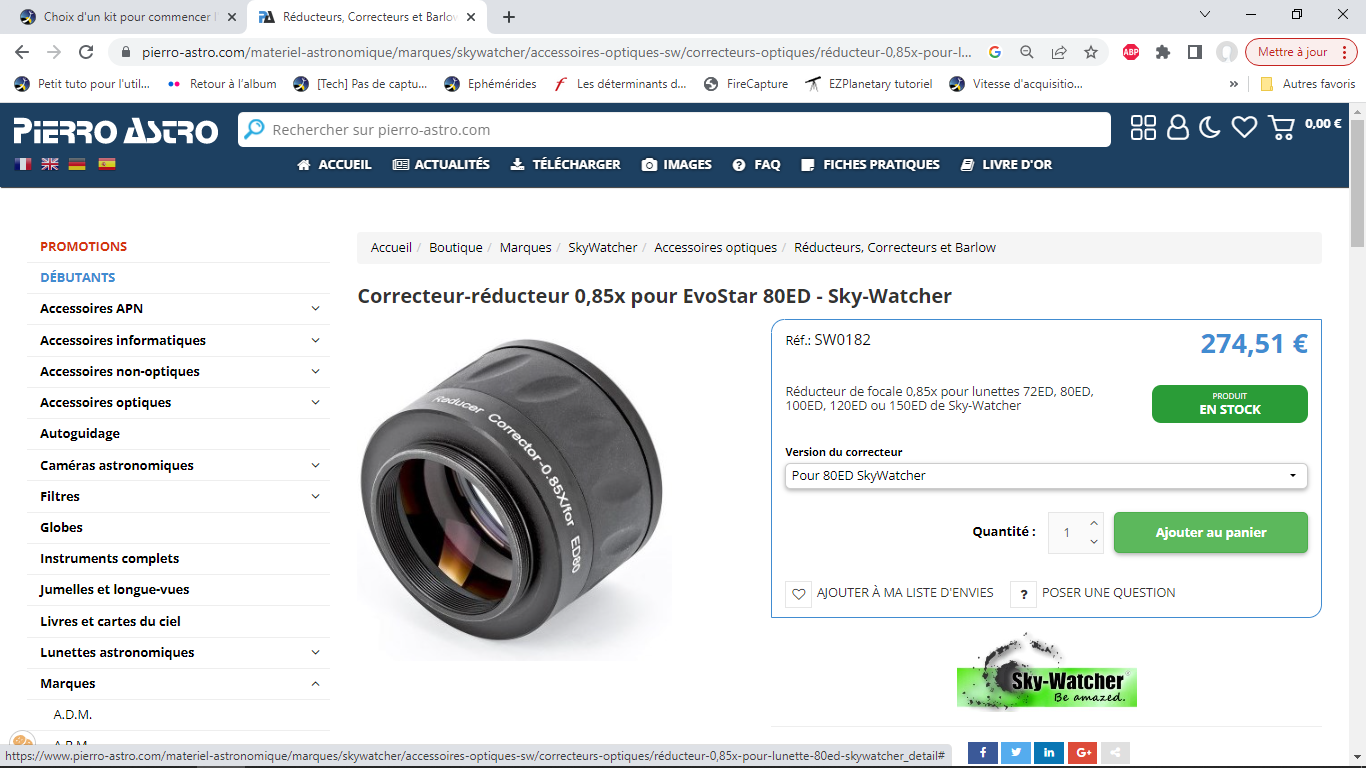Switch site language to French flag
Image resolution: width=1366 pixels, height=768 pixels.
pos(23,164)
